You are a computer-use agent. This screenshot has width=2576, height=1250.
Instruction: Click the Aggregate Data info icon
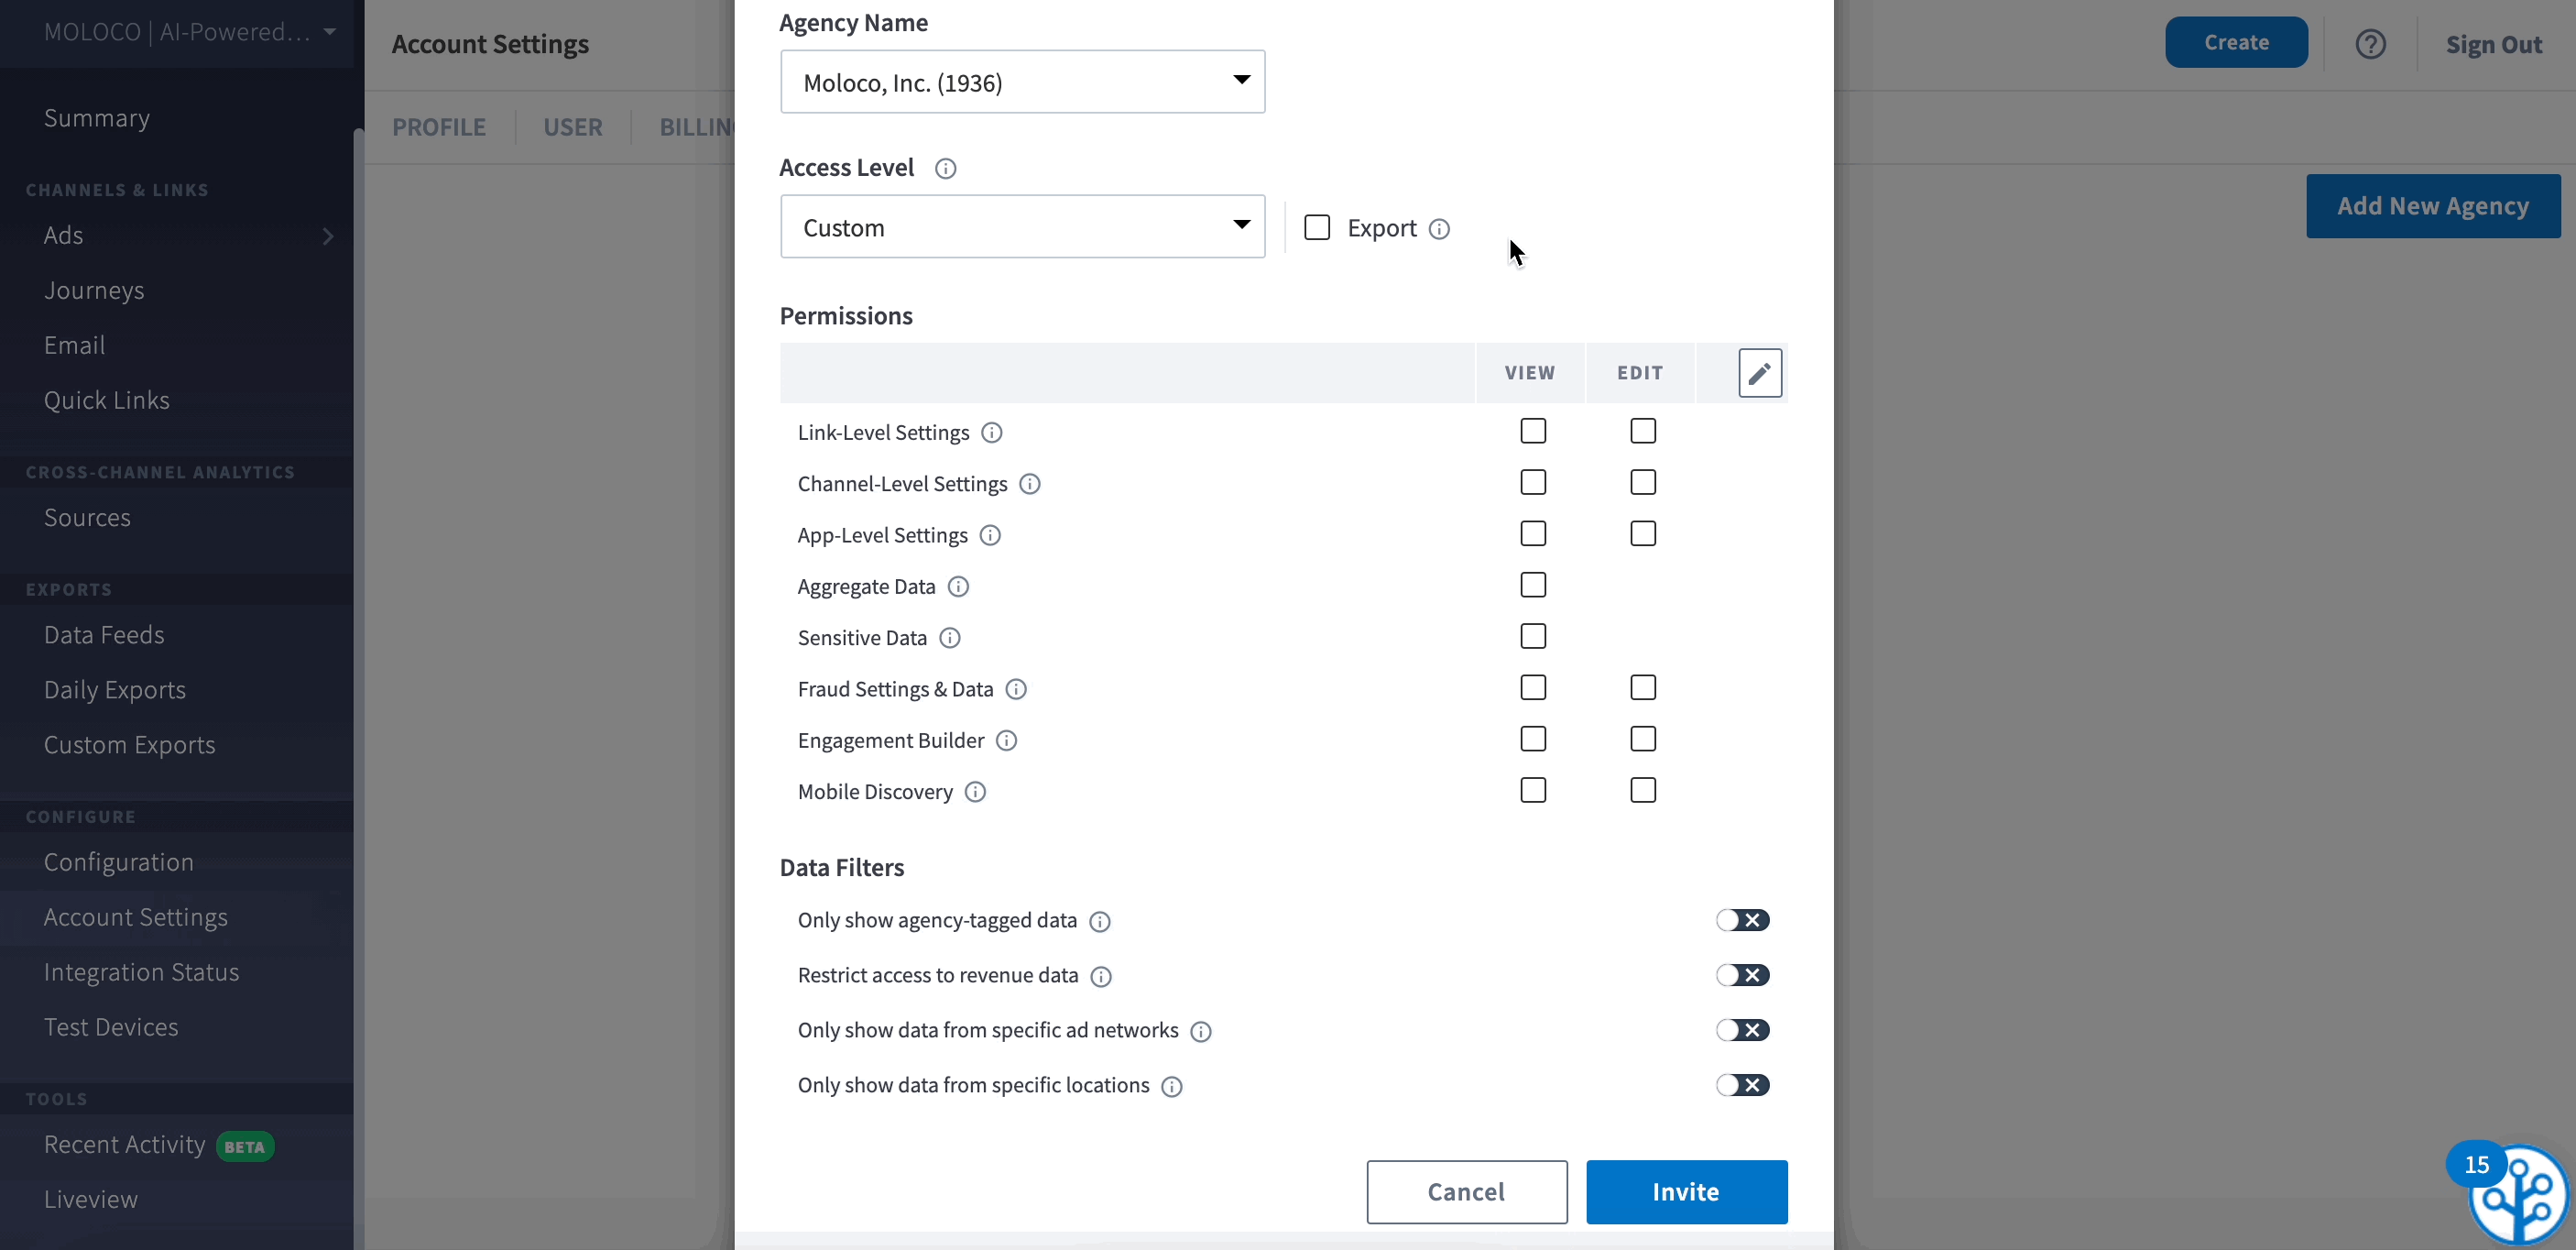click(x=958, y=587)
